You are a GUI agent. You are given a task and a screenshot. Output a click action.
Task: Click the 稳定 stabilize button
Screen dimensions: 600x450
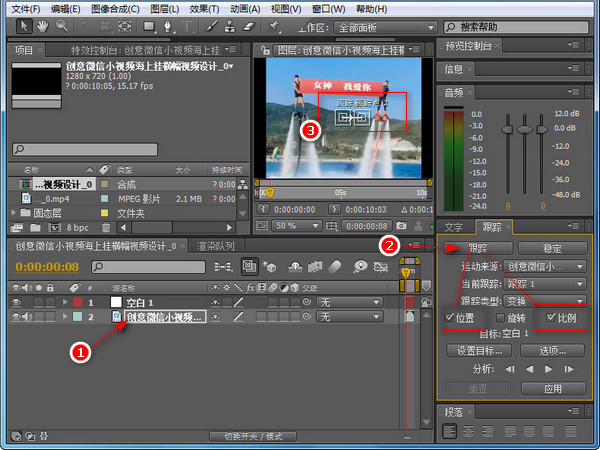tap(552, 248)
